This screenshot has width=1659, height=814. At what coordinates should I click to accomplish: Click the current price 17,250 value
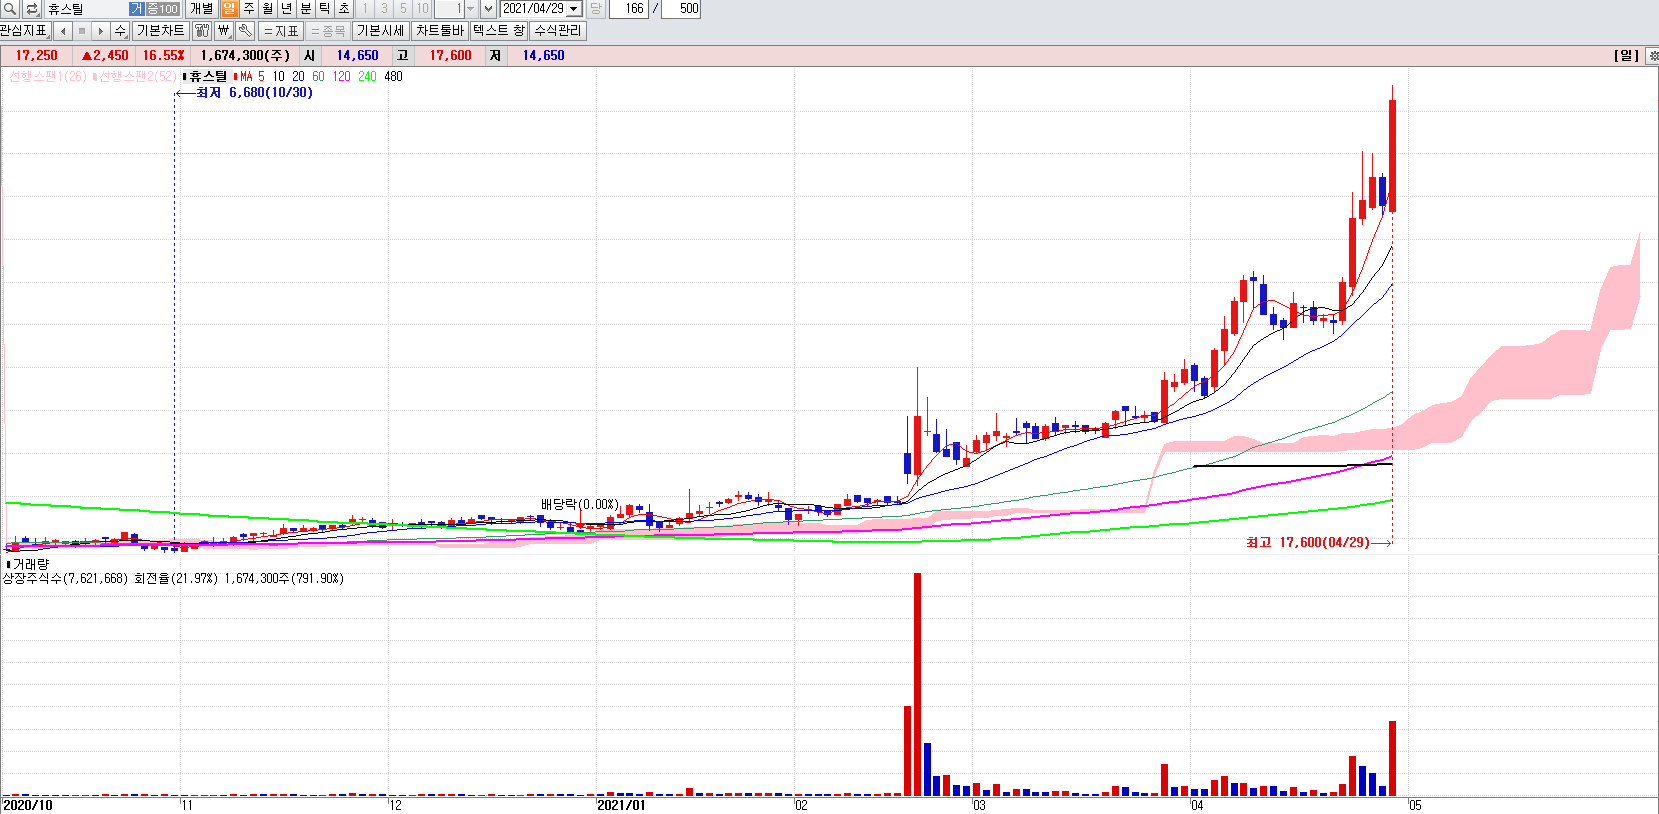click(37, 56)
